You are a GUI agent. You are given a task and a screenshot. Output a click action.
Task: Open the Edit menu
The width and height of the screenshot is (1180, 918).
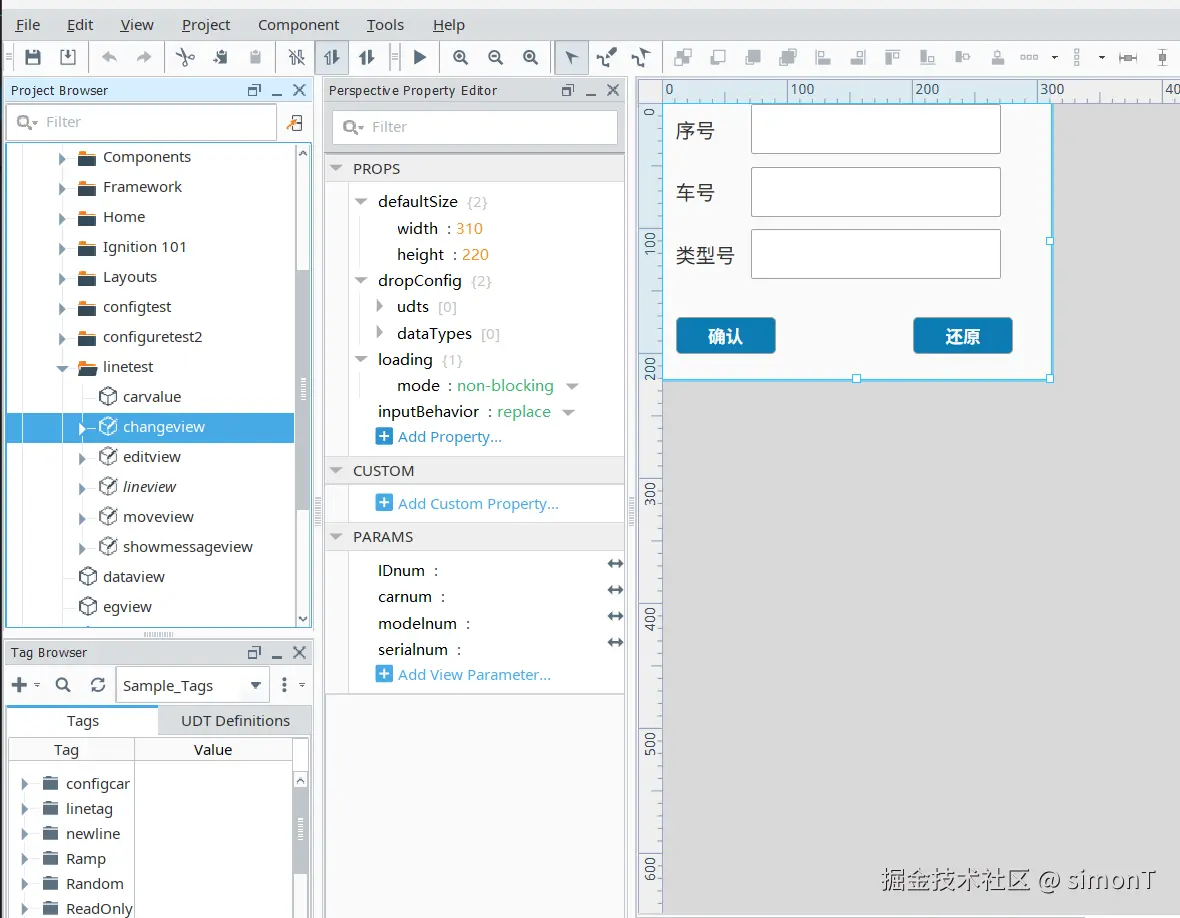tap(80, 25)
